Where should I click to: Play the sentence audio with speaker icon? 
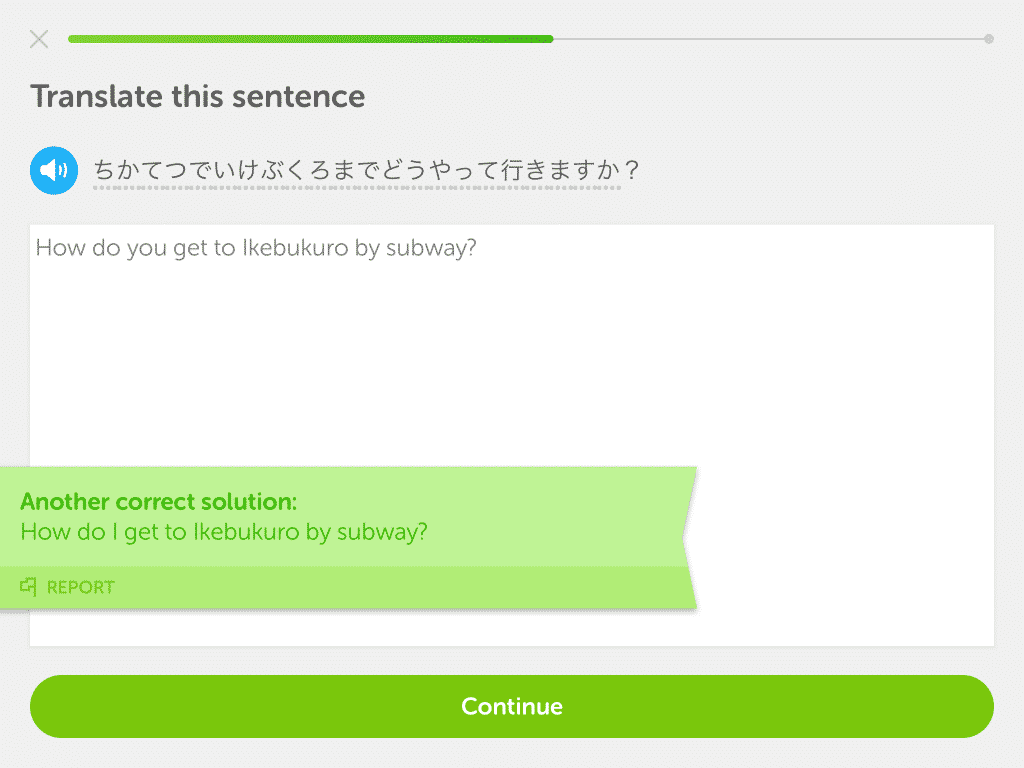coord(54,170)
